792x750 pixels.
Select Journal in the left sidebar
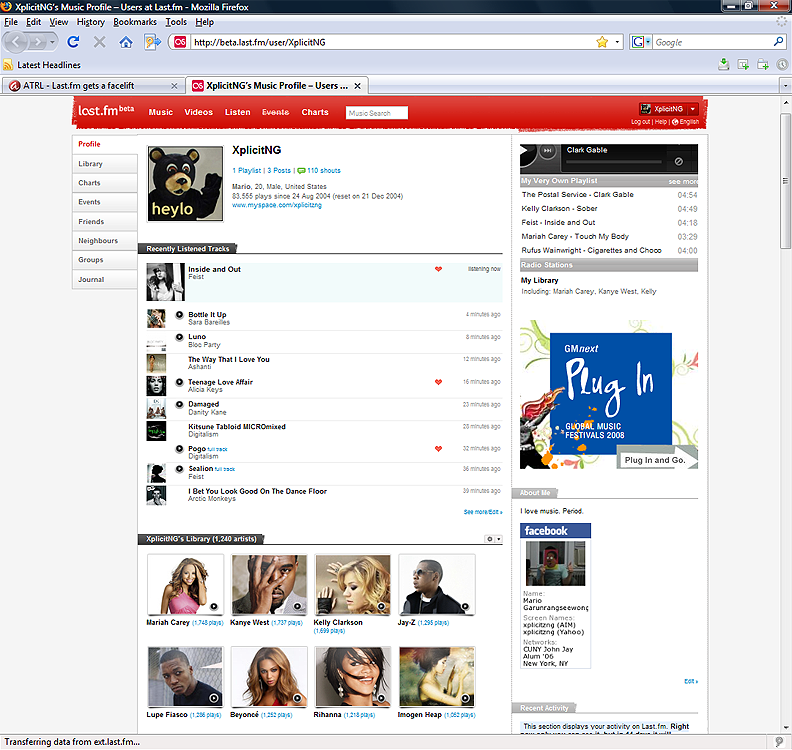(x=105, y=279)
